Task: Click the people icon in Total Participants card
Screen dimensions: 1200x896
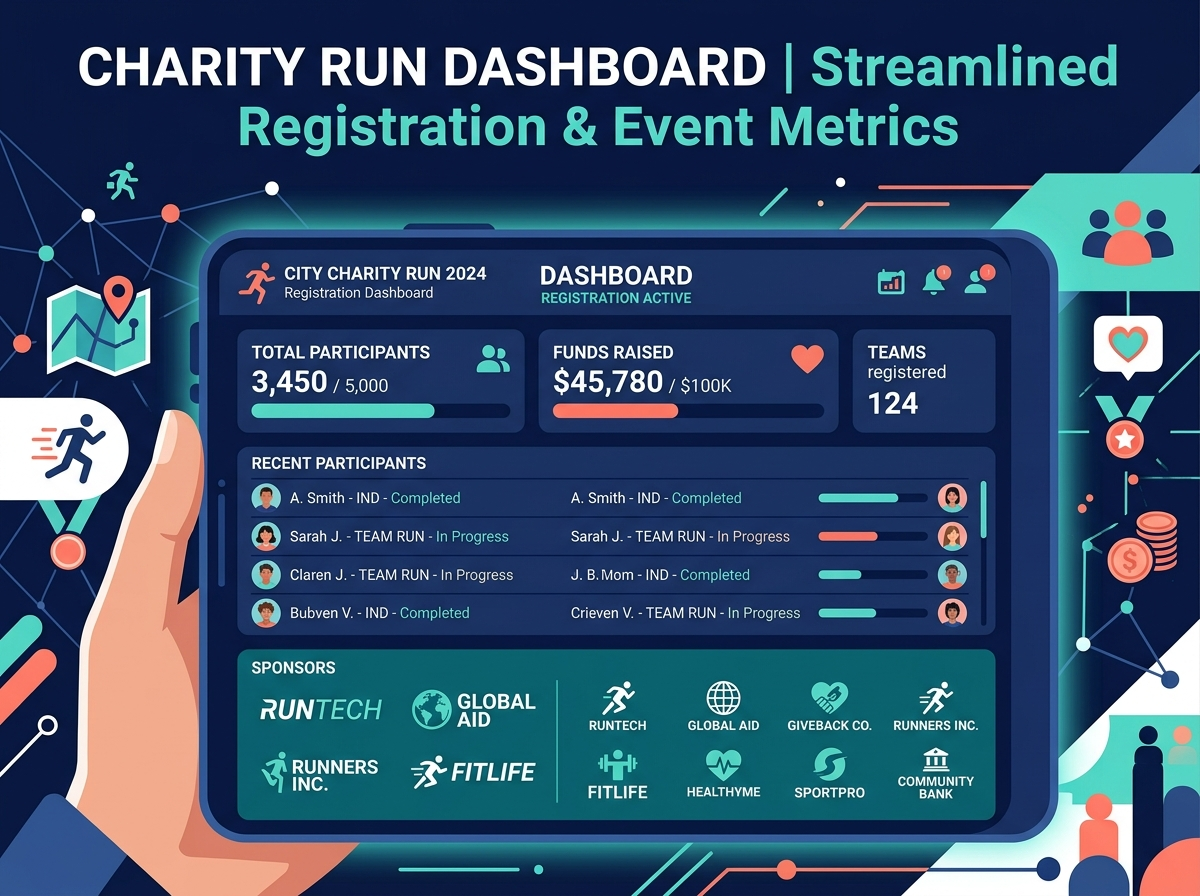Action: (x=493, y=358)
